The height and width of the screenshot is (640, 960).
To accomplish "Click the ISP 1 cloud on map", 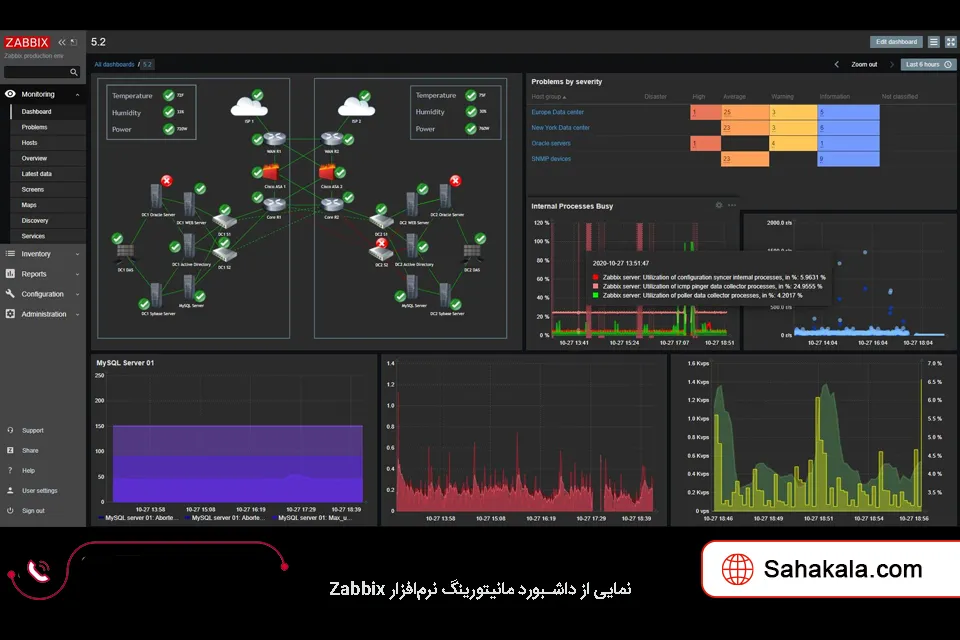I will click(x=249, y=107).
